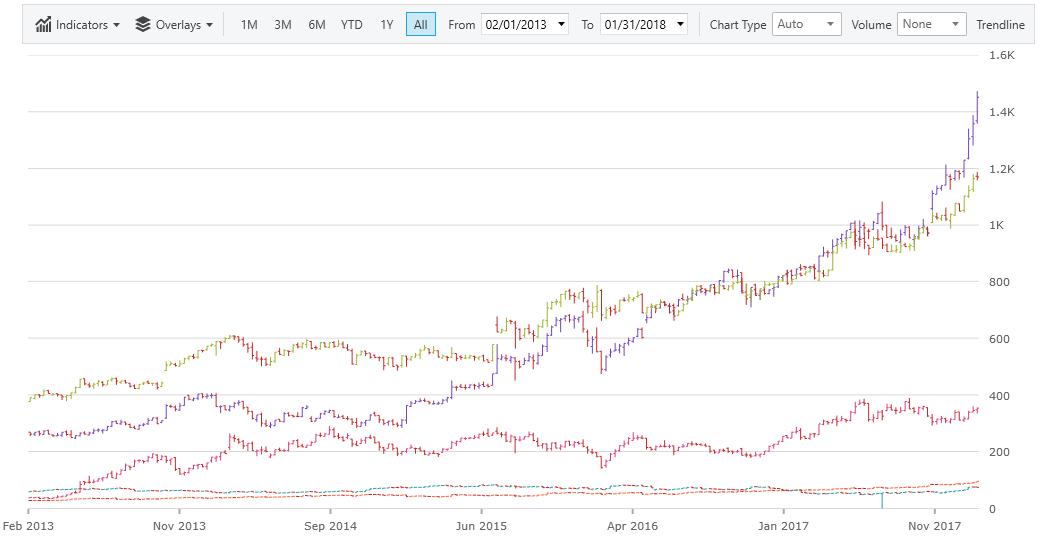1053x546 pixels.
Task: Open the Chart Type Auto dropdown
Action: pyautogui.click(x=807, y=24)
